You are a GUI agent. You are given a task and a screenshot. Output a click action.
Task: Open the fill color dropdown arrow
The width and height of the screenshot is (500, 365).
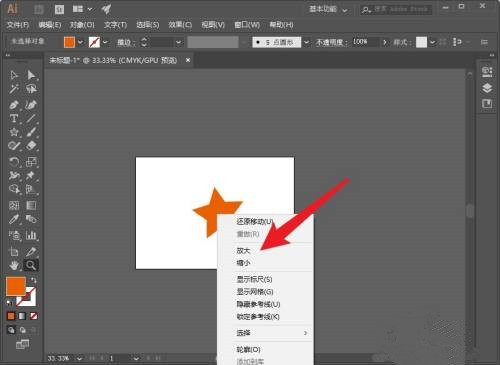(x=80, y=42)
